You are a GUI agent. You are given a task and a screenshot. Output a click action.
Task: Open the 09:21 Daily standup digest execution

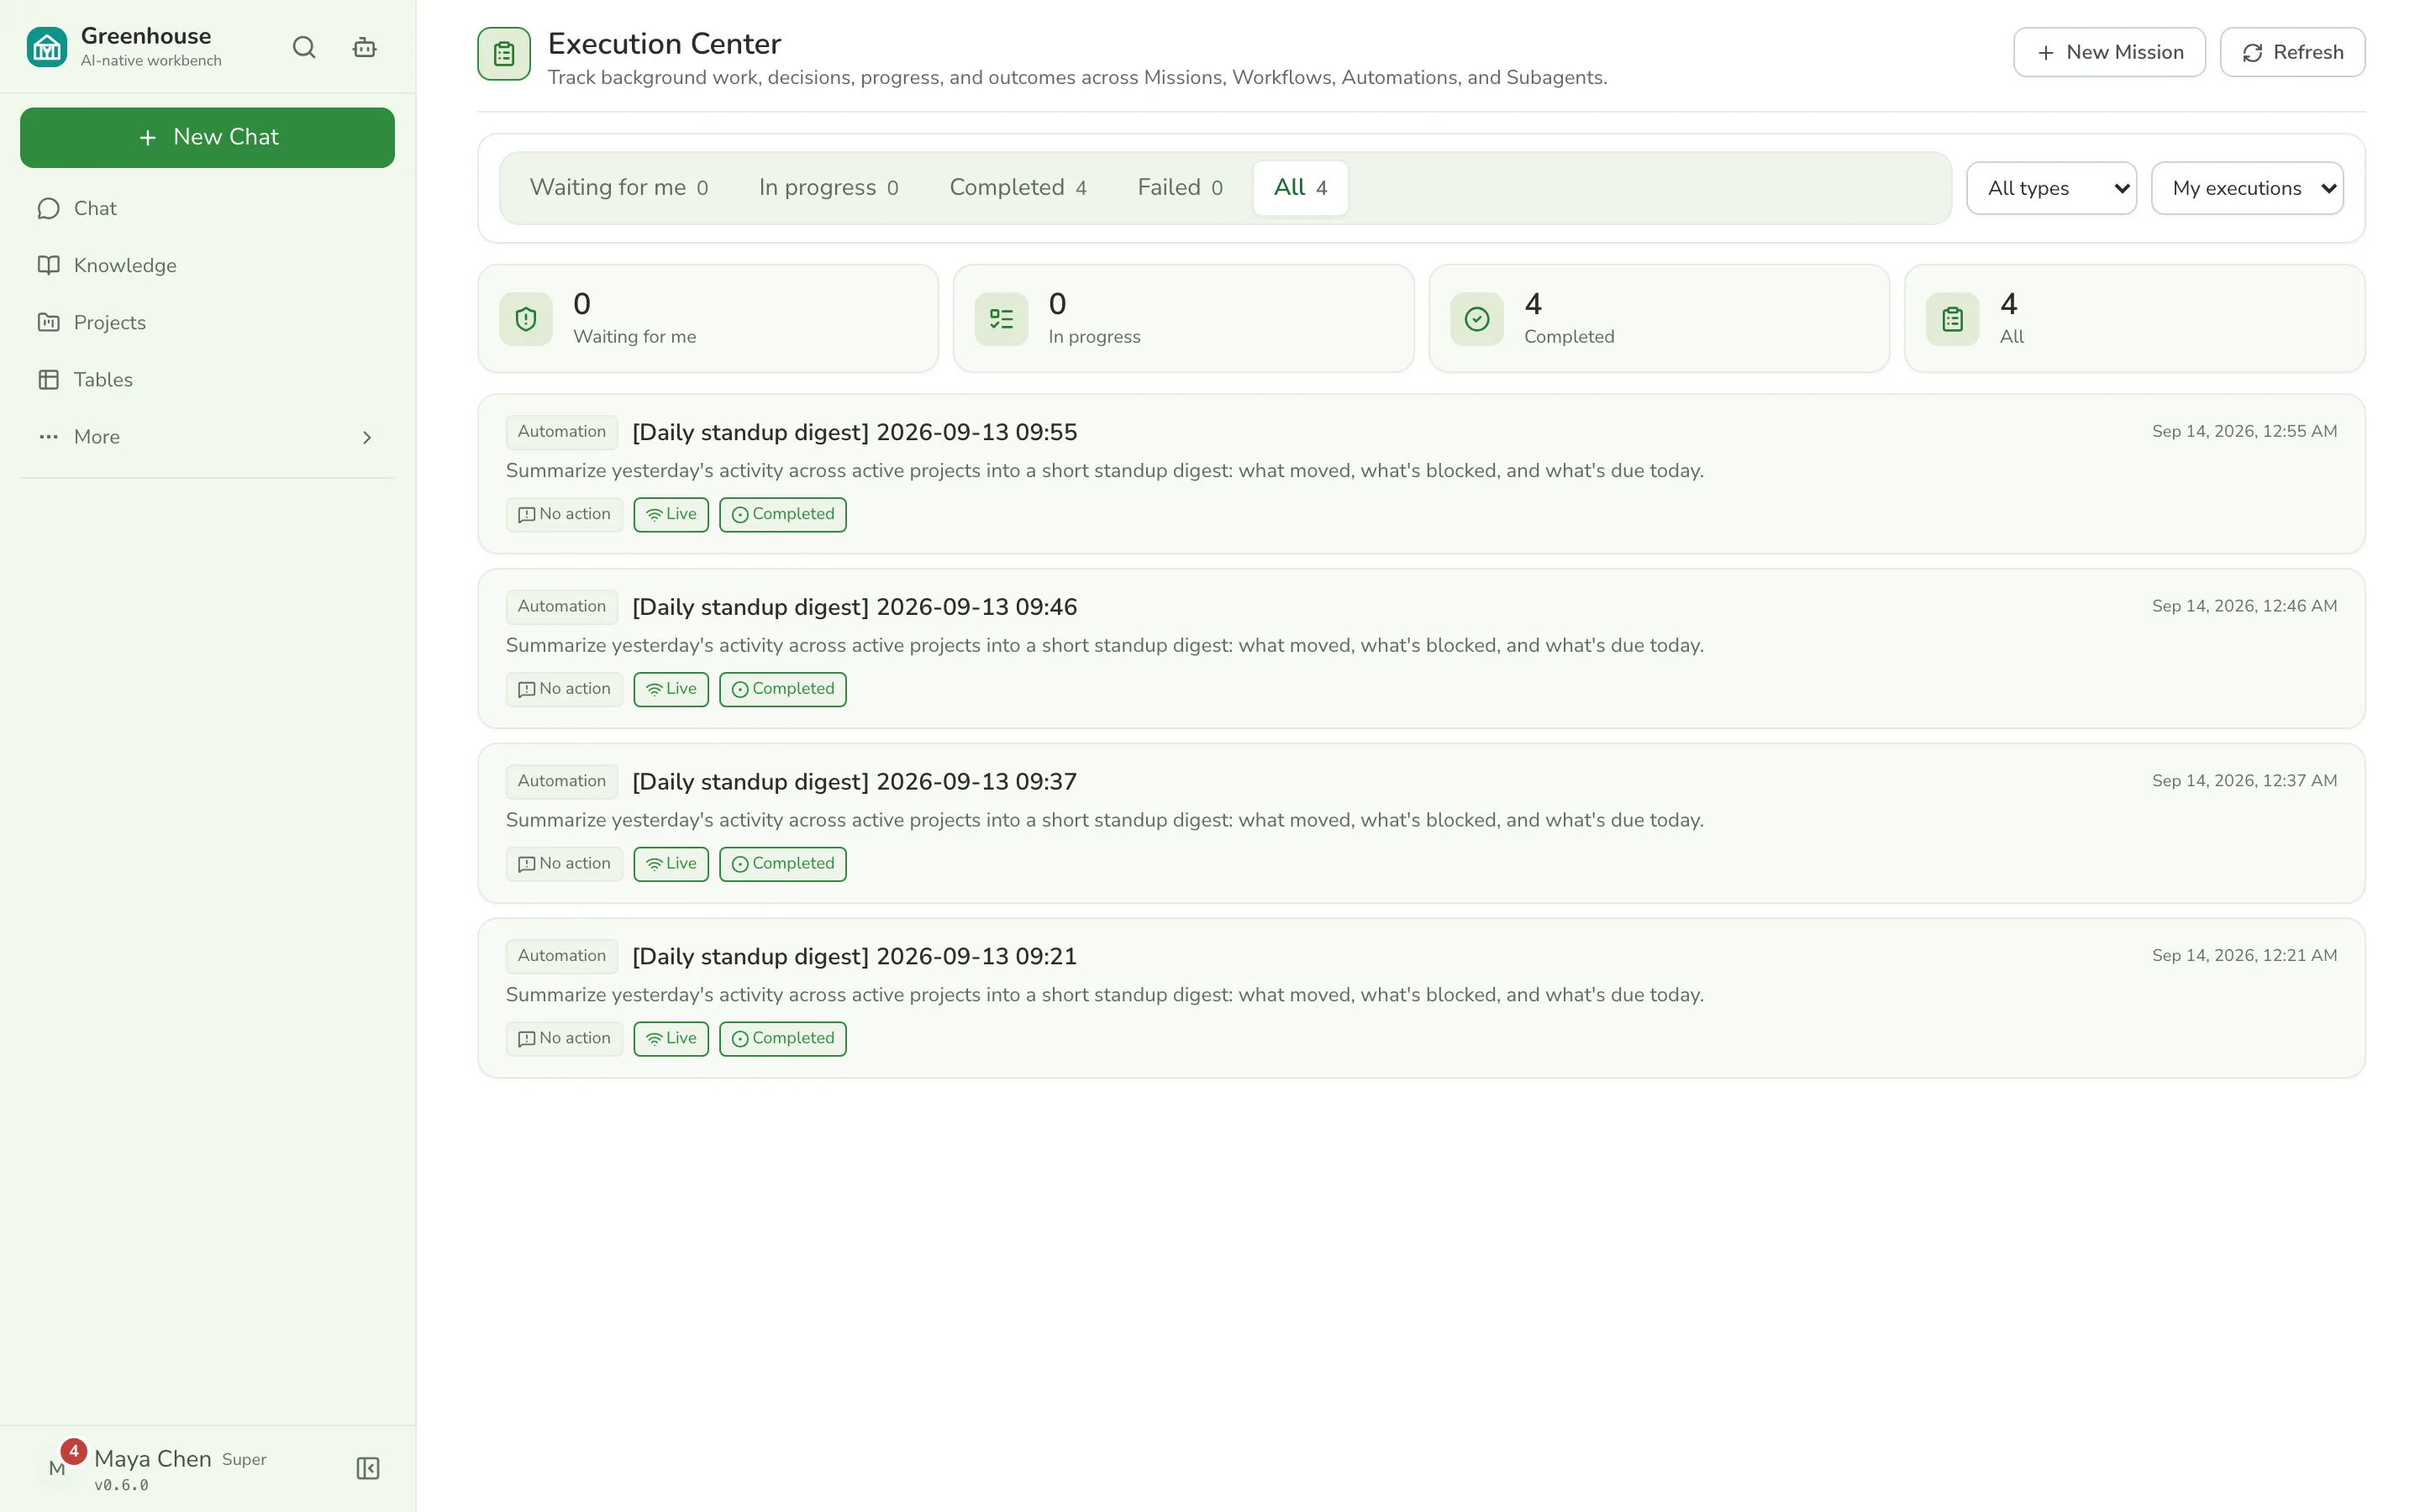[x=1421, y=998]
